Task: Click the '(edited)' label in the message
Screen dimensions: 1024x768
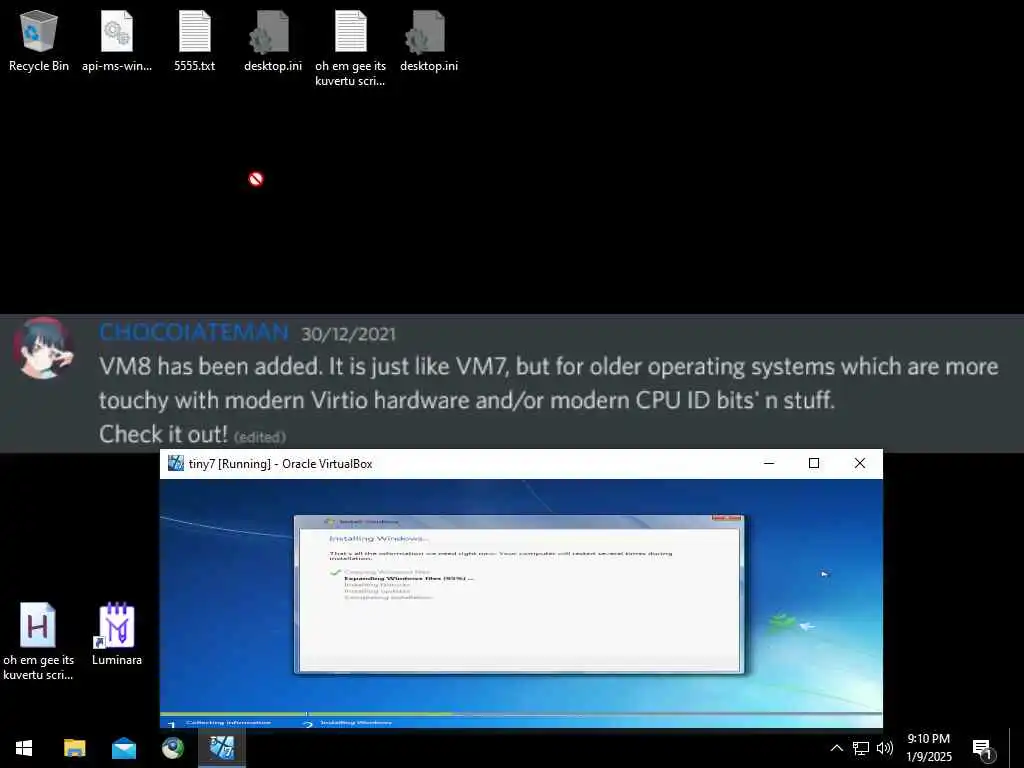Action: click(260, 437)
